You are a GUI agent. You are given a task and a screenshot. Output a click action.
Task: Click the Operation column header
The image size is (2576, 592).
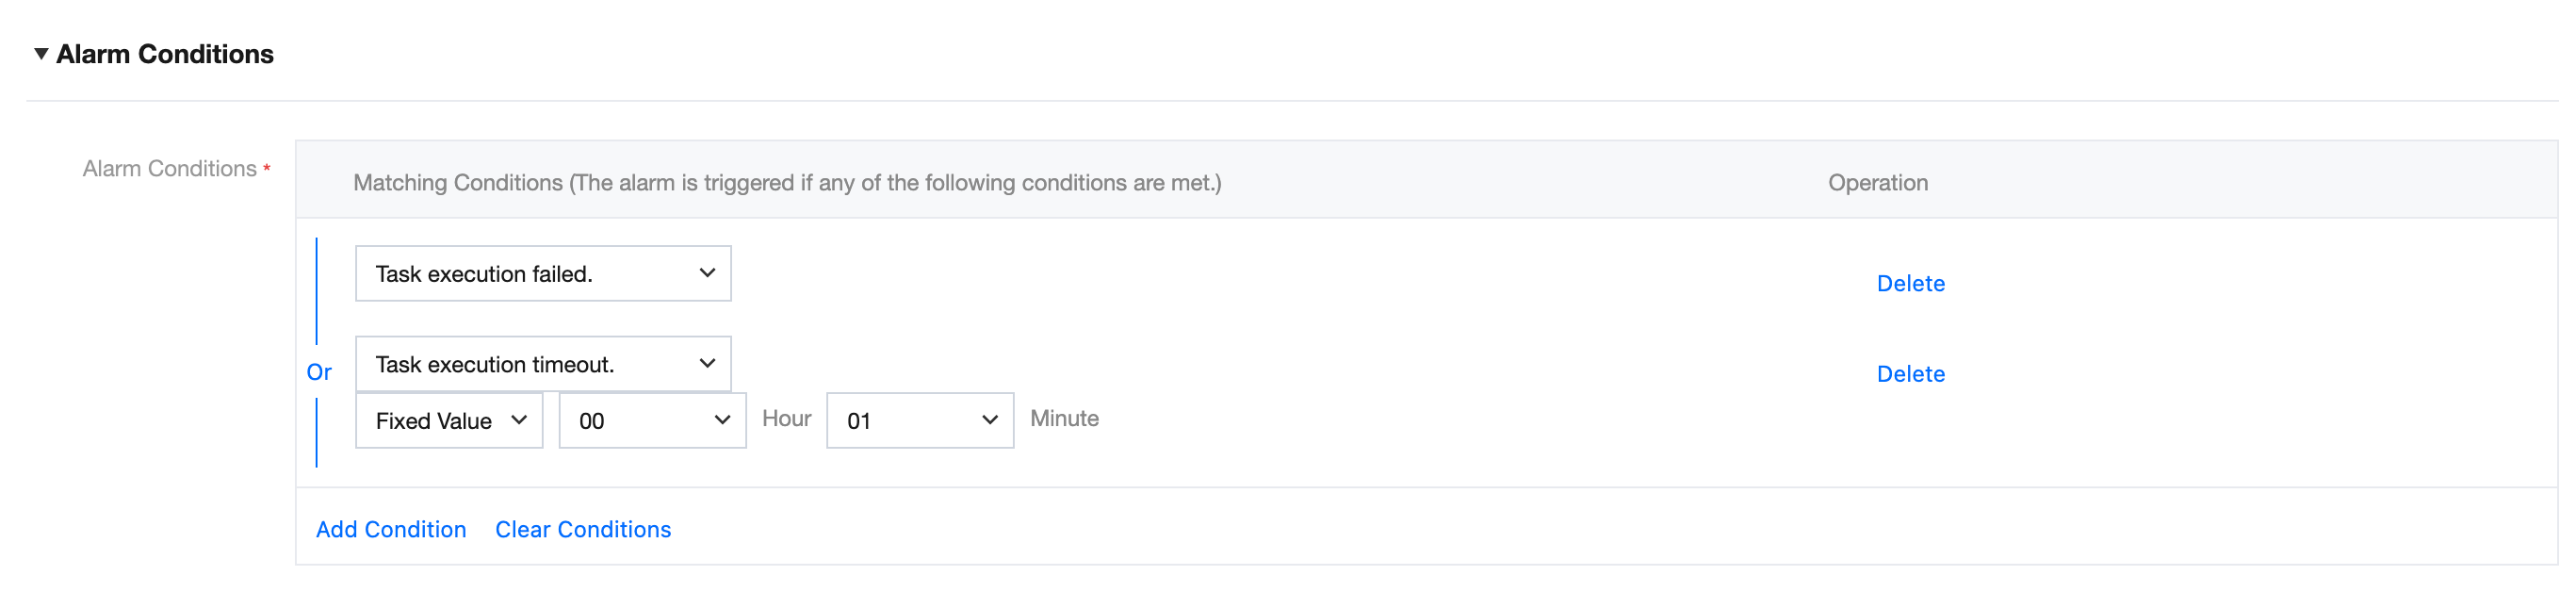coord(1877,183)
